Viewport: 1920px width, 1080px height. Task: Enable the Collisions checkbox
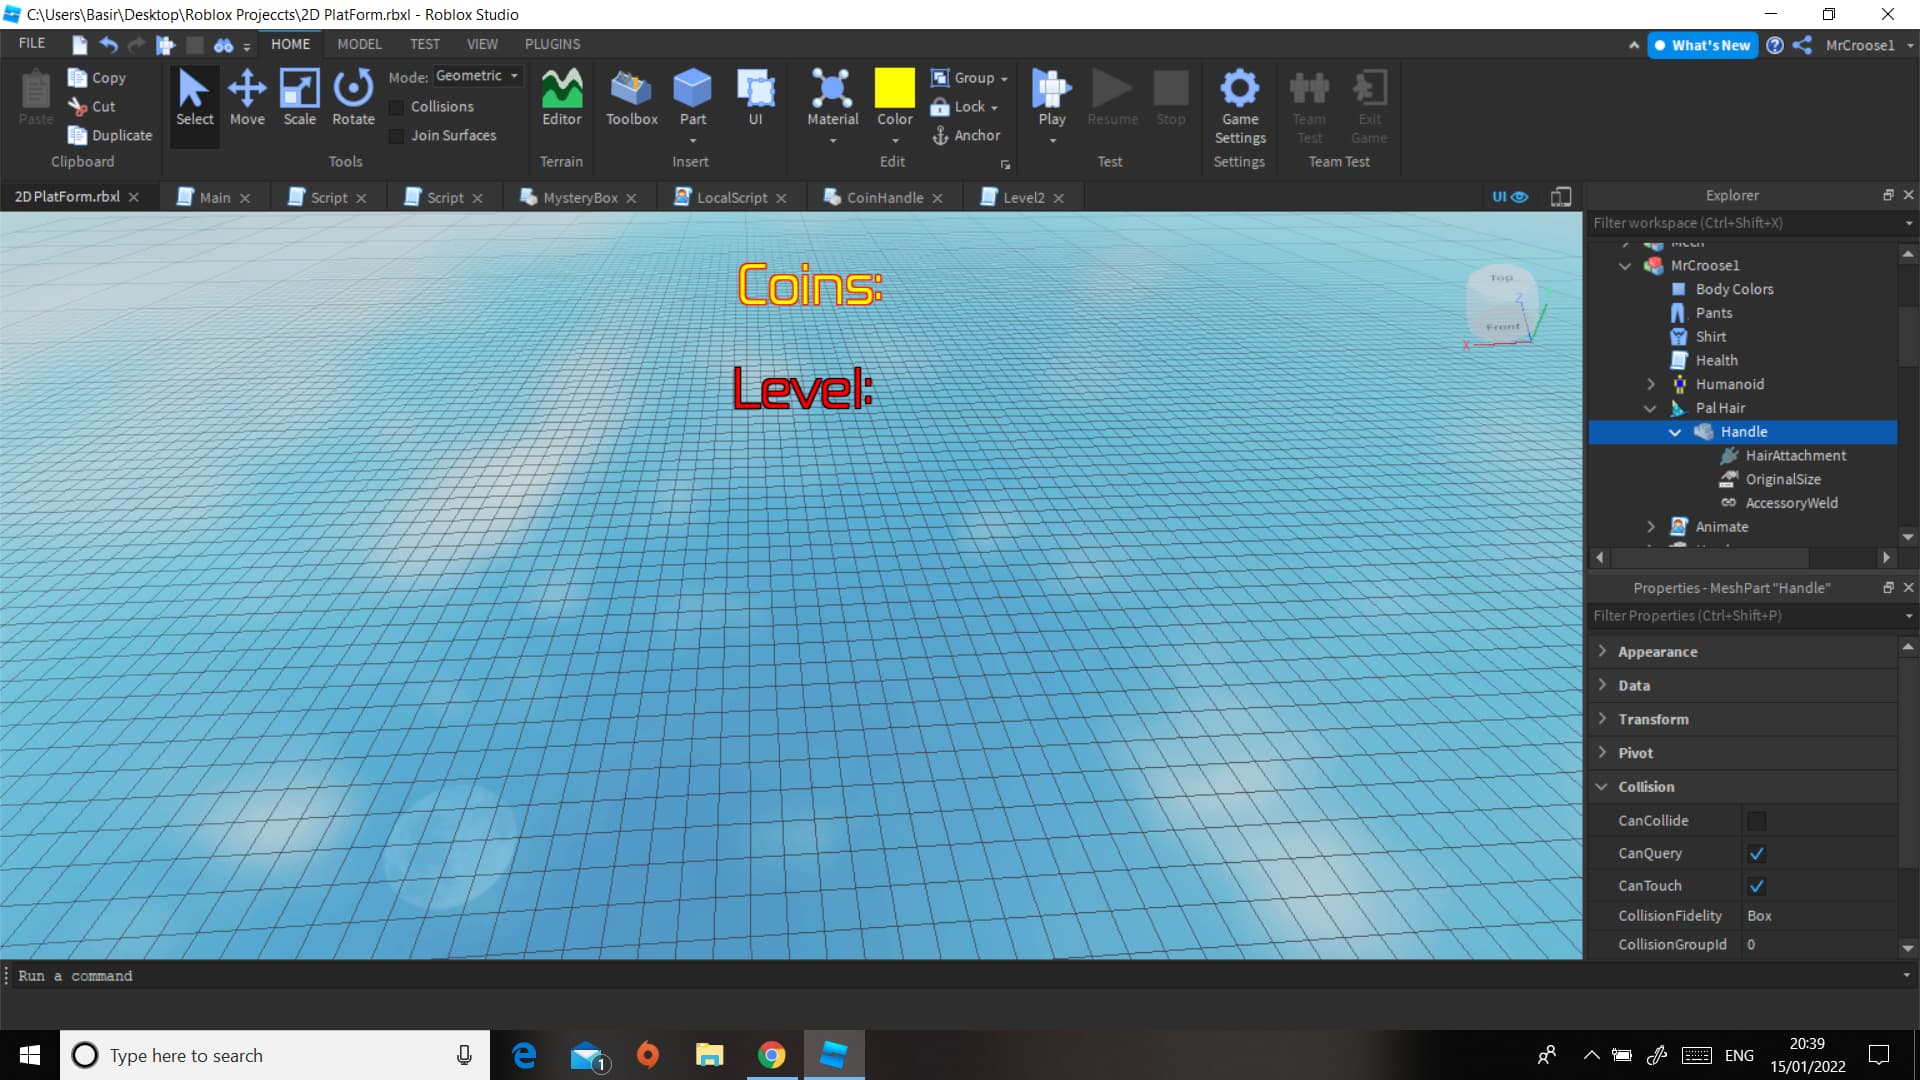point(396,107)
